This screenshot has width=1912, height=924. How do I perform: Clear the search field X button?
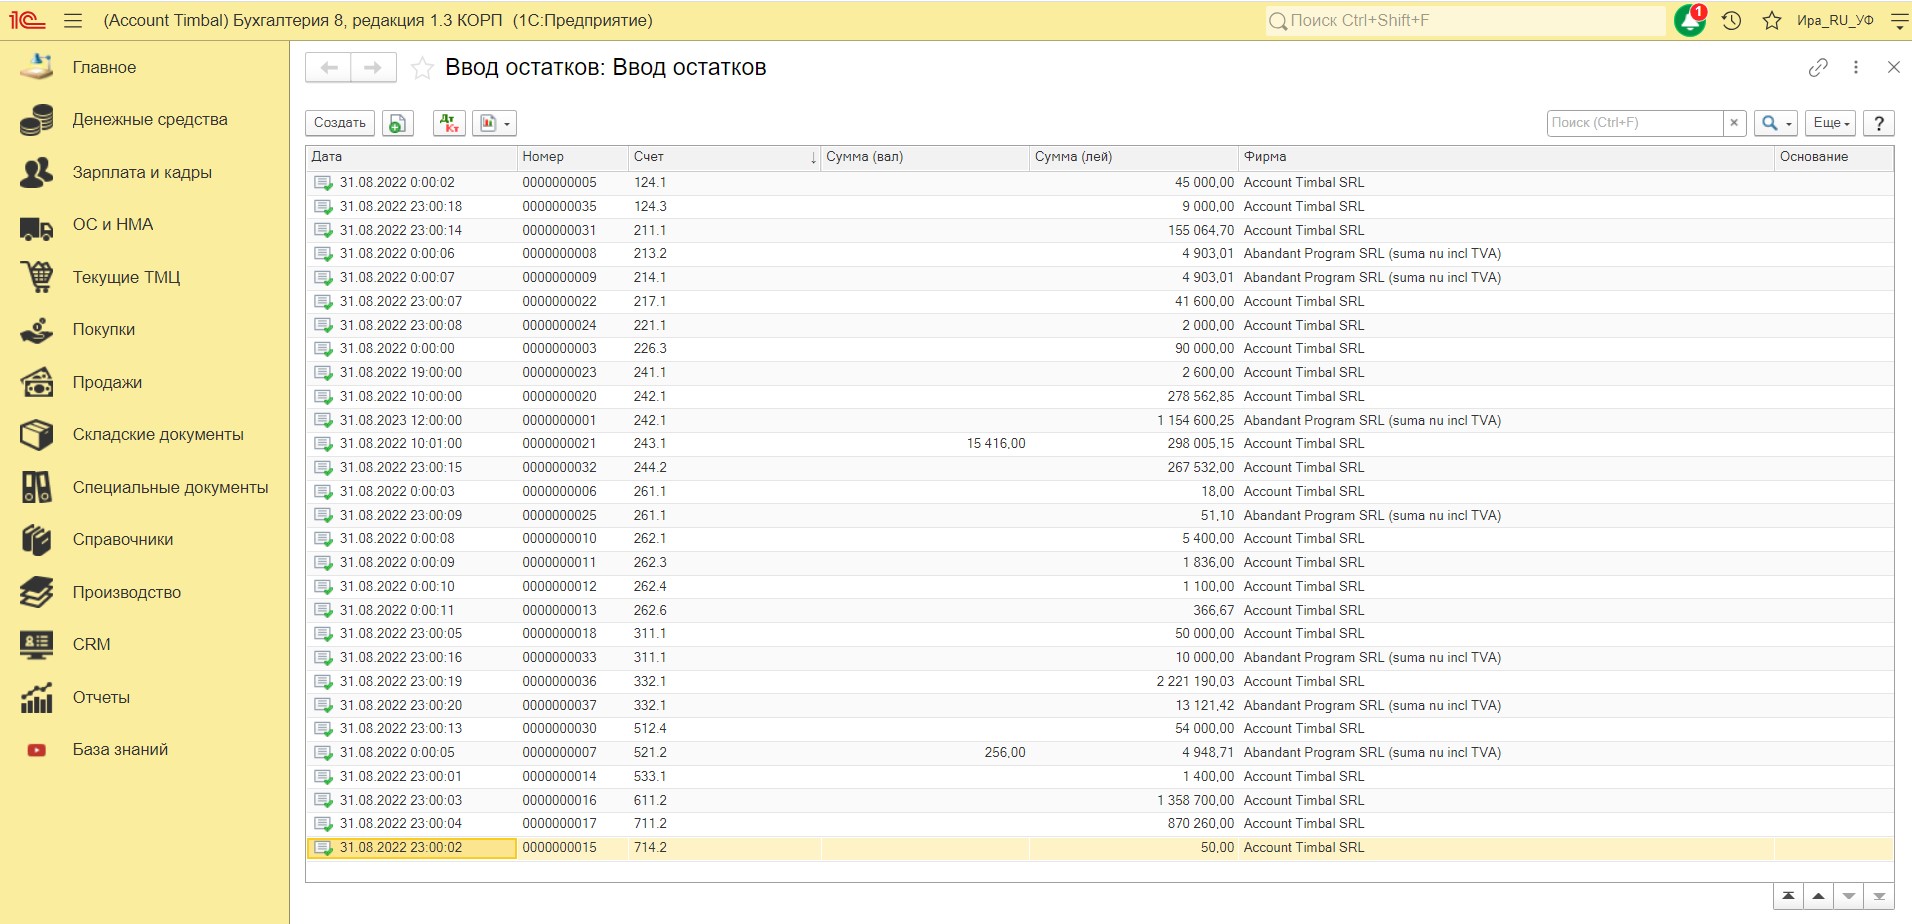(x=1734, y=123)
